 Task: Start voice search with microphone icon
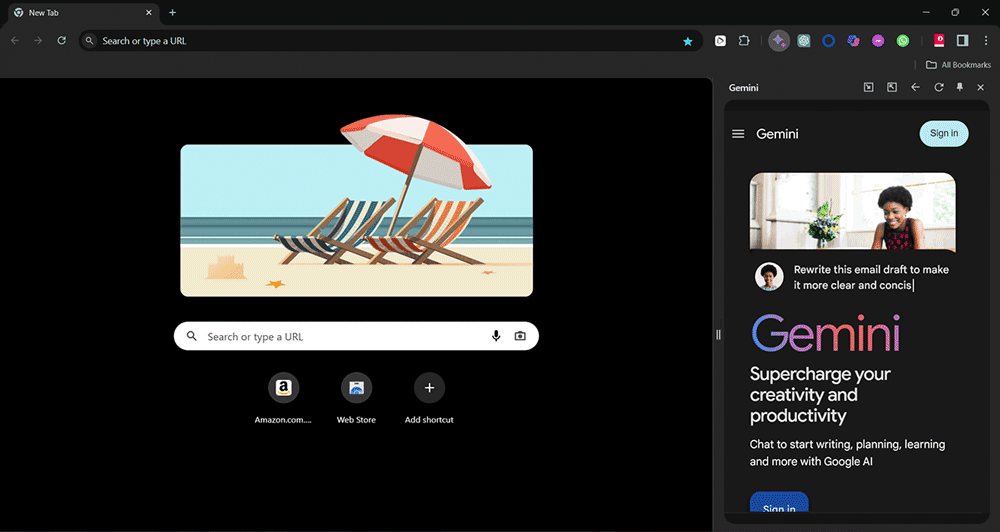pyautogui.click(x=496, y=337)
